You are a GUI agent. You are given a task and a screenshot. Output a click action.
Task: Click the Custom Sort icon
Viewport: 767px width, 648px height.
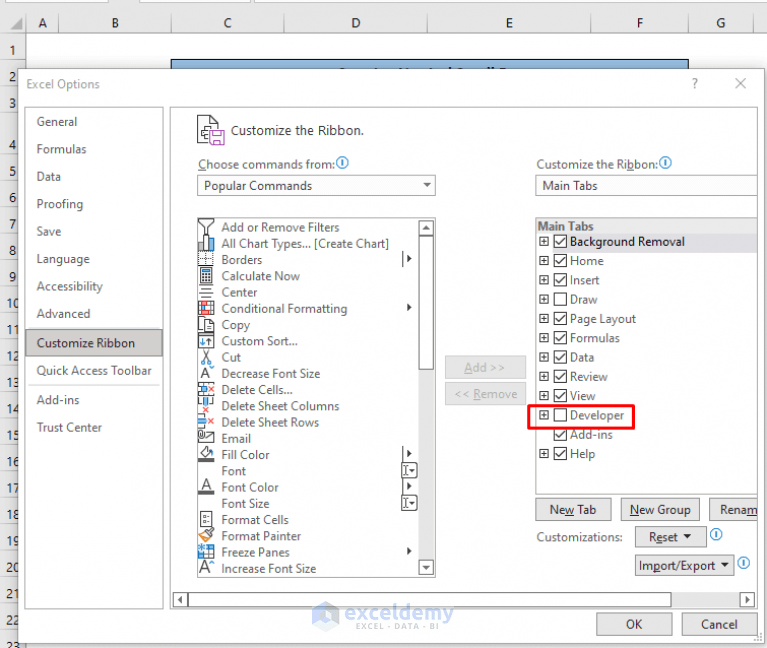point(206,341)
